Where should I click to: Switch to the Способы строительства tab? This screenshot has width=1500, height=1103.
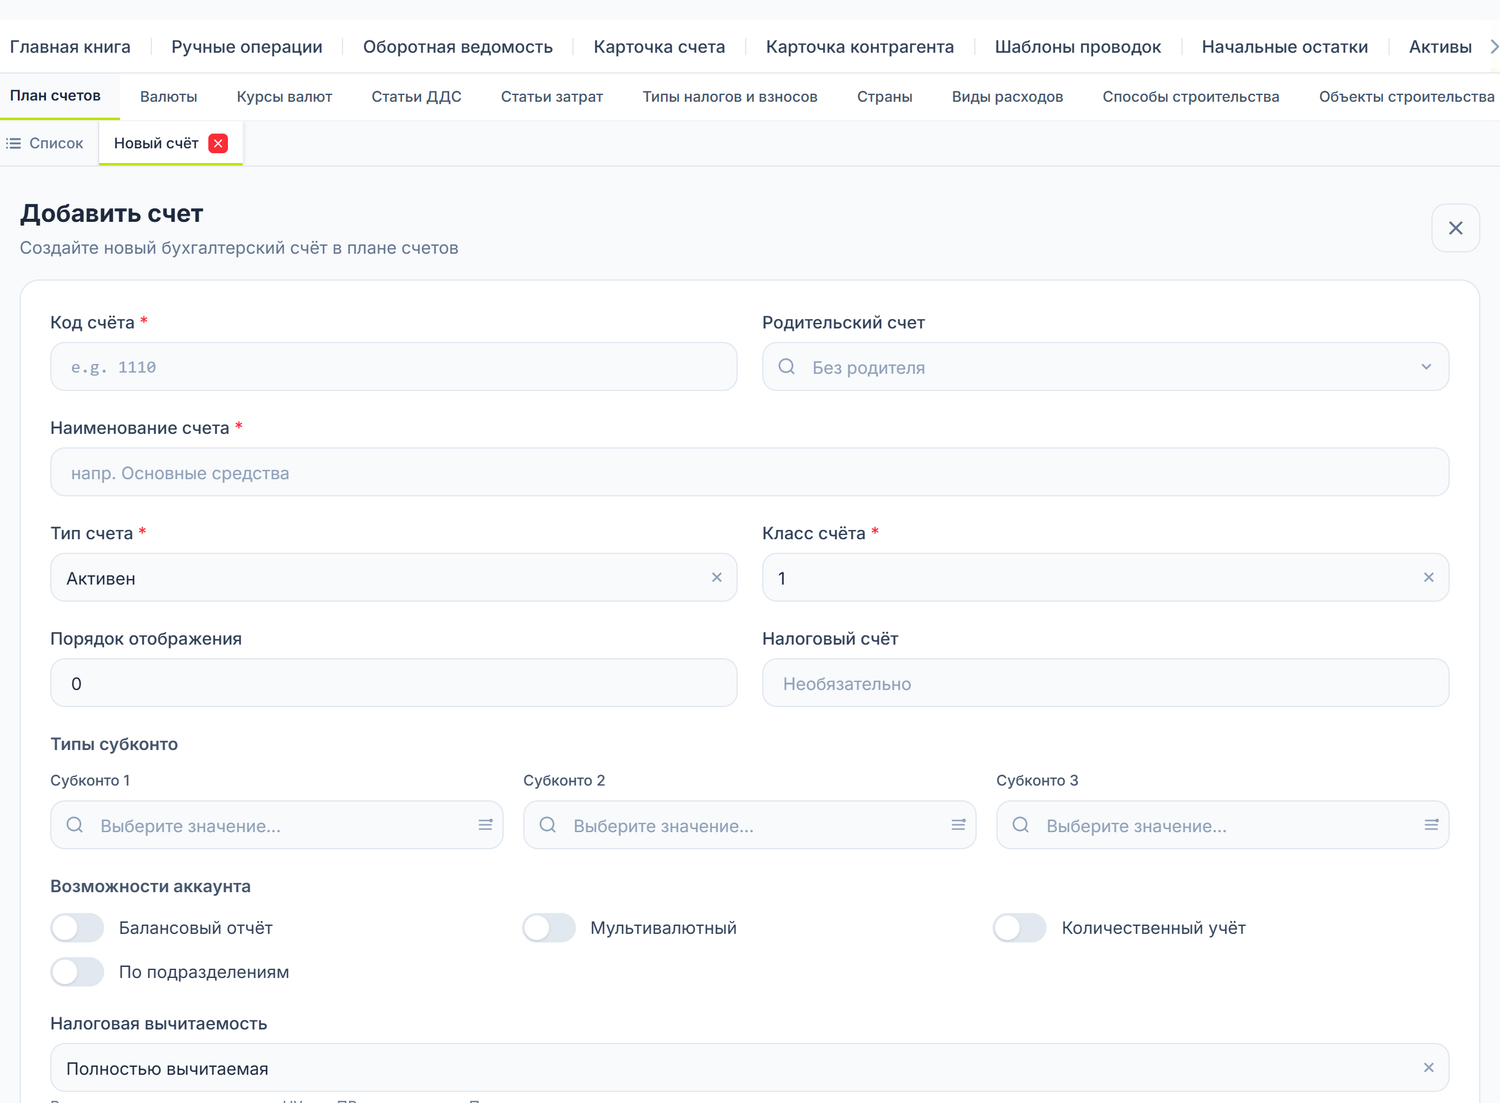coord(1191,97)
